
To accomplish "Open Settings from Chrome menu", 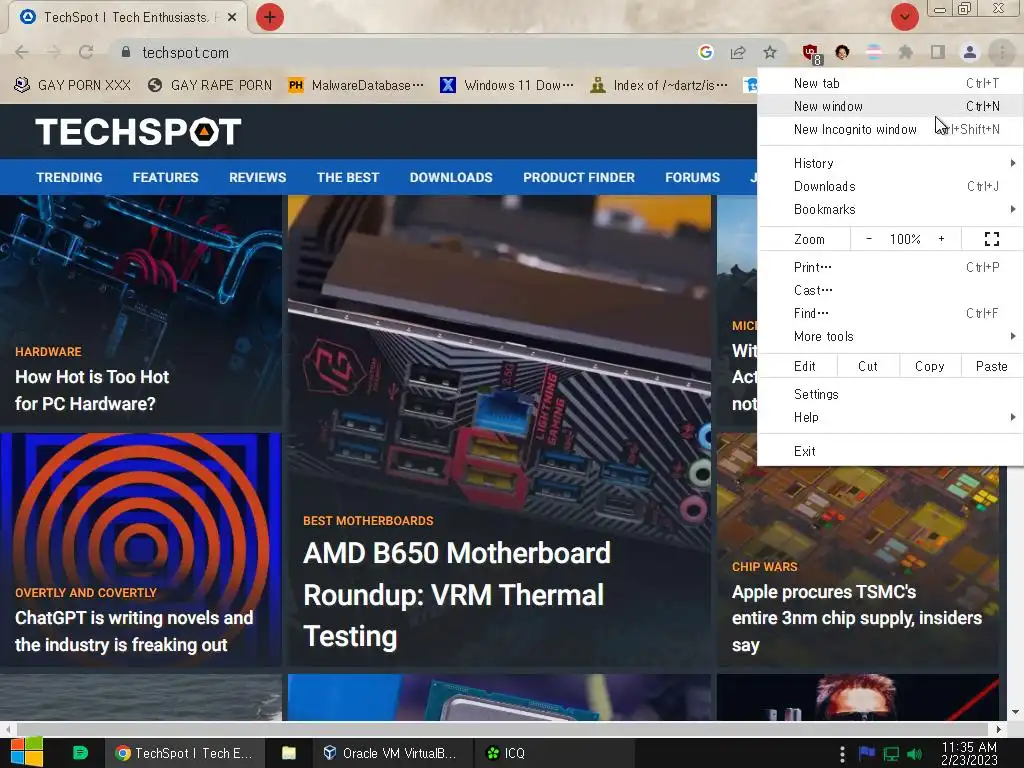I will pyautogui.click(x=890, y=394).
